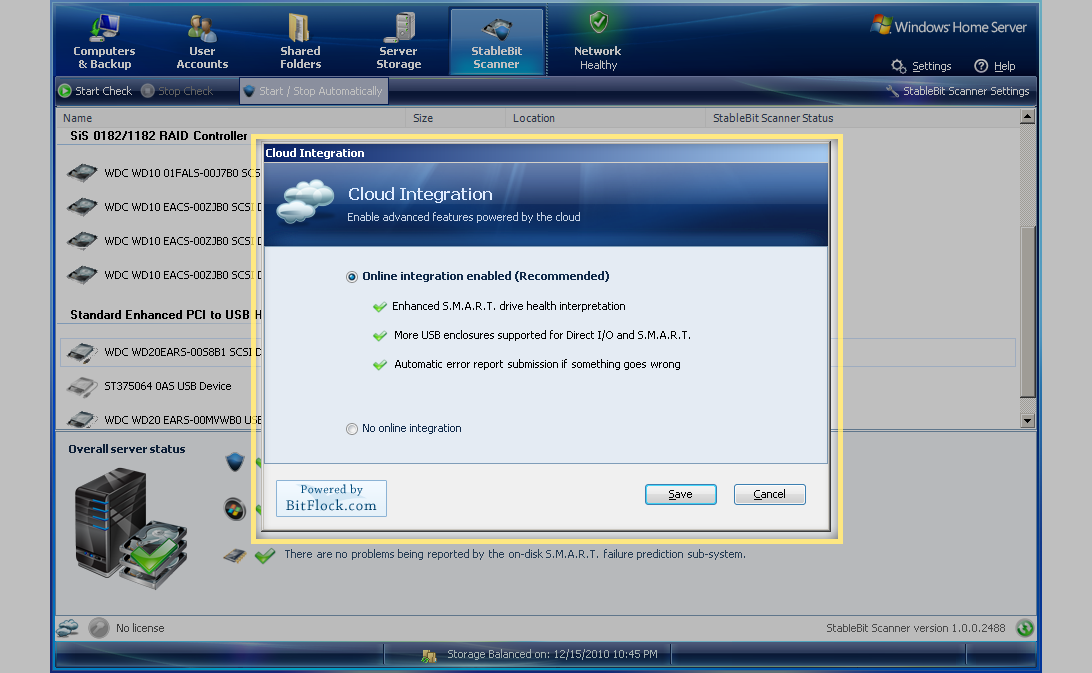Click the No license status icon
The height and width of the screenshot is (673, 1092).
click(99, 628)
